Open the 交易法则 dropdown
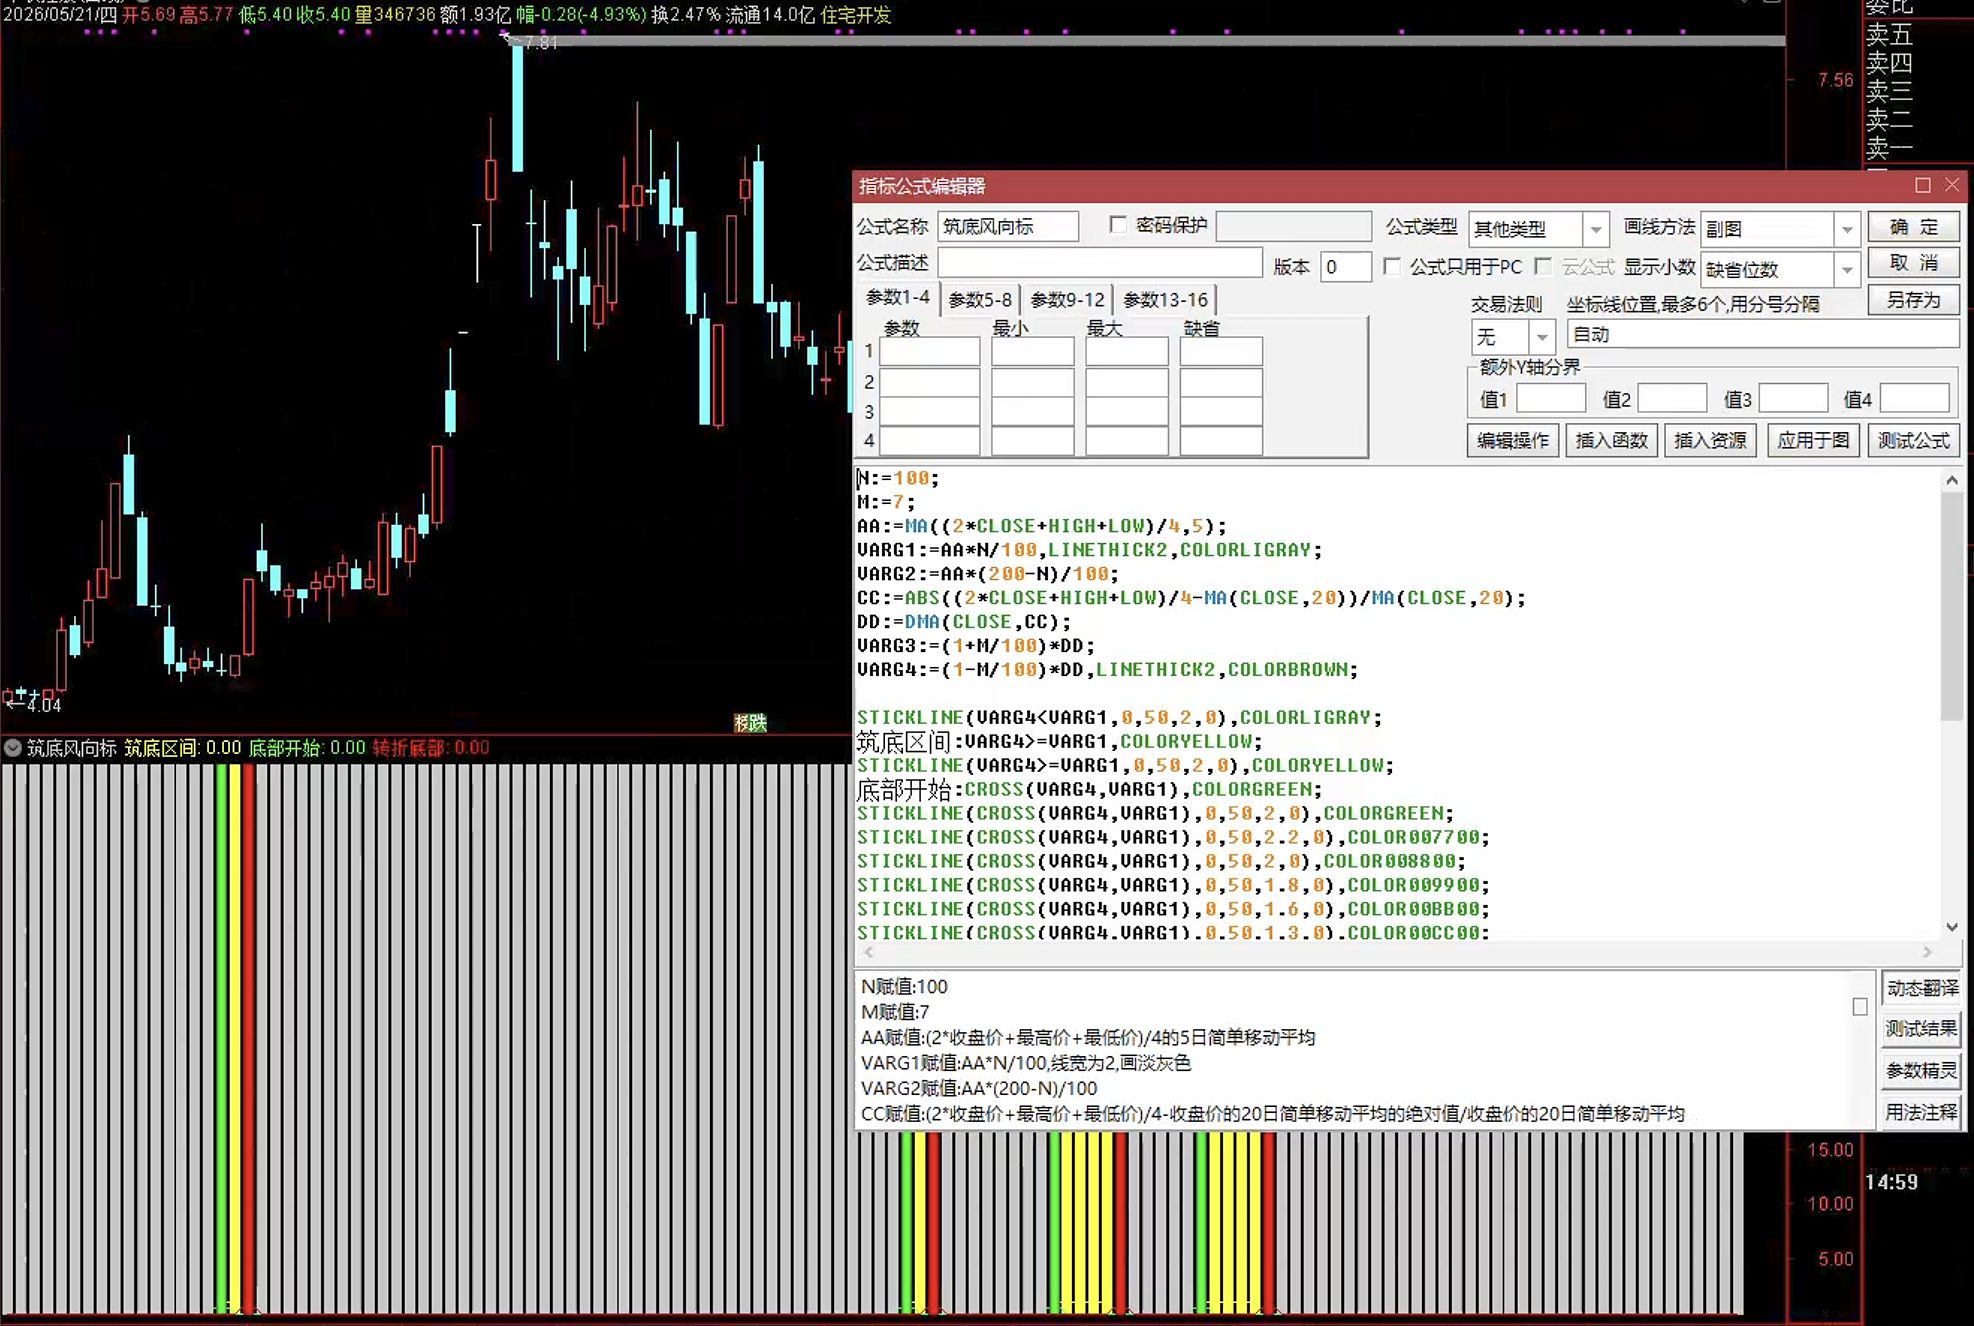This screenshot has height=1326, width=1974. [x=1541, y=336]
